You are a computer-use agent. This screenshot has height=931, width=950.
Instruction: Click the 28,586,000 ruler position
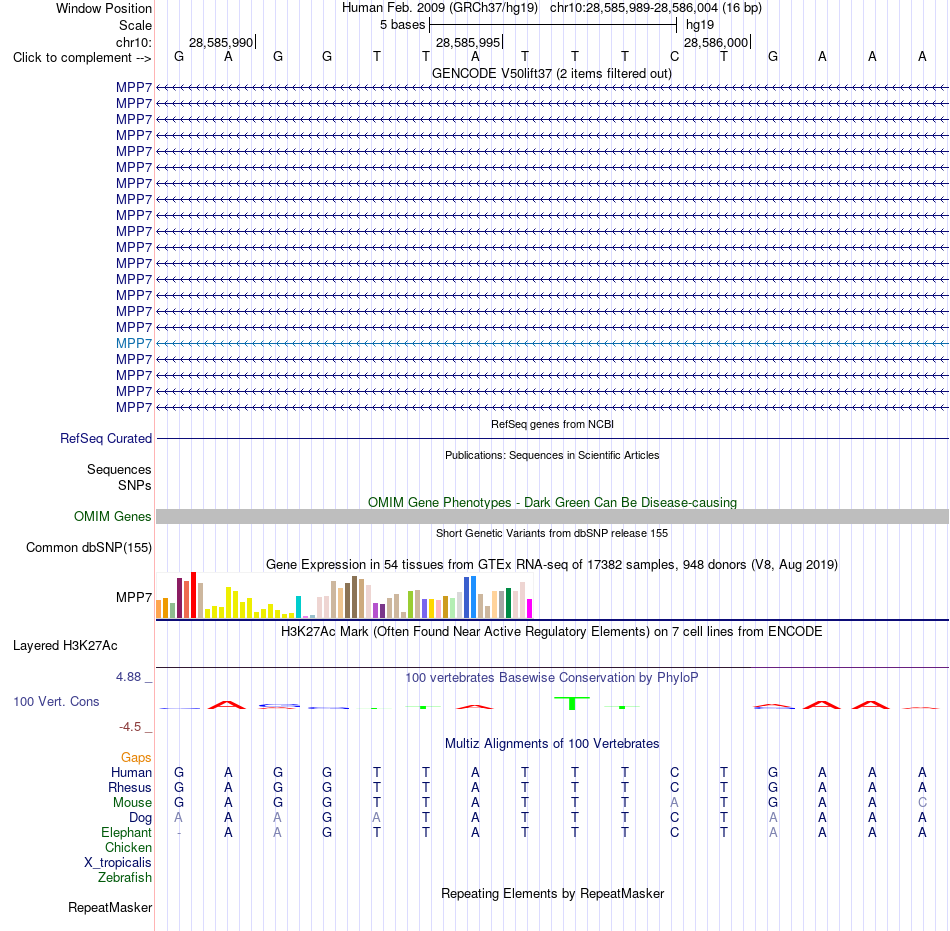(716, 42)
